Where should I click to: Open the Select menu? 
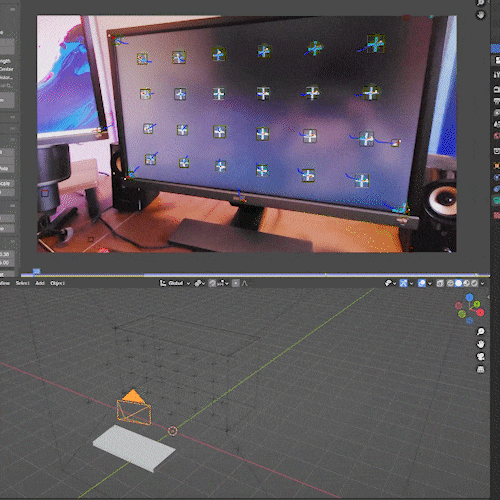23,283
